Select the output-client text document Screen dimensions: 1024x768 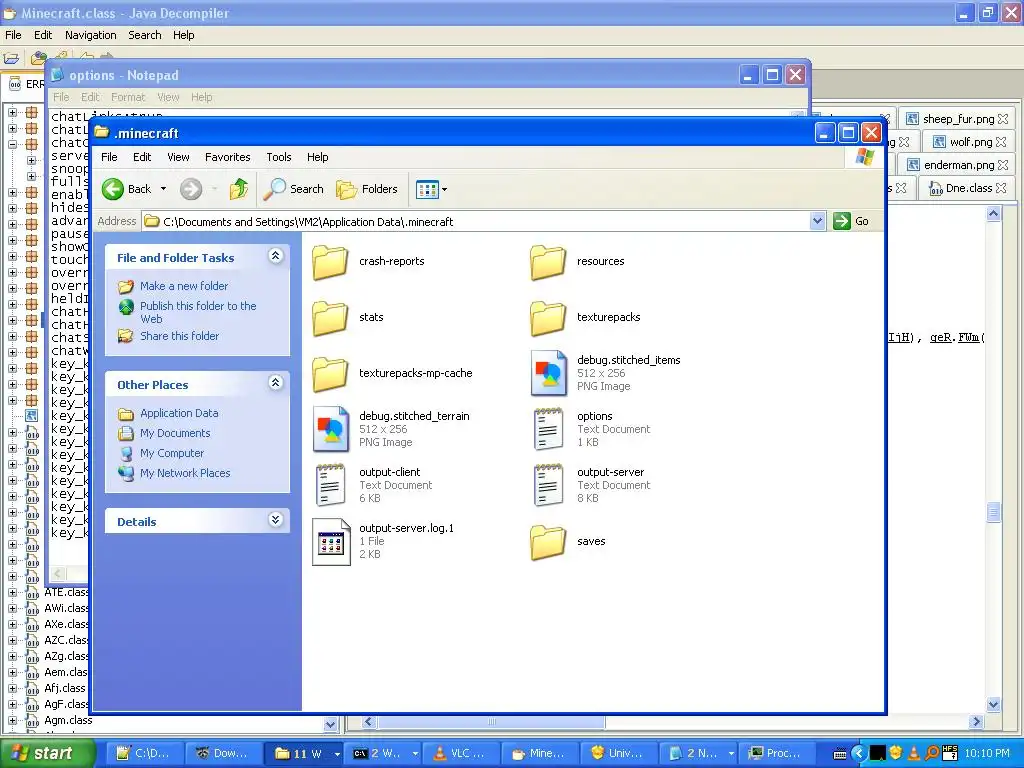pyautogui.click(x=373, y=485)
